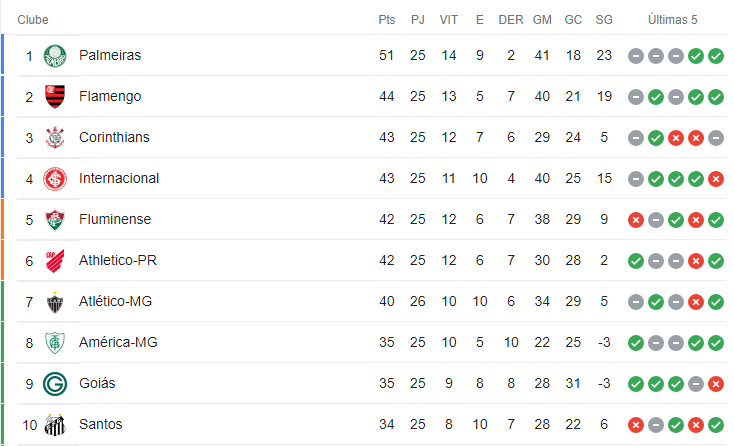Click the Santos club crest
The image size is (734, 446).
point(55,425)
